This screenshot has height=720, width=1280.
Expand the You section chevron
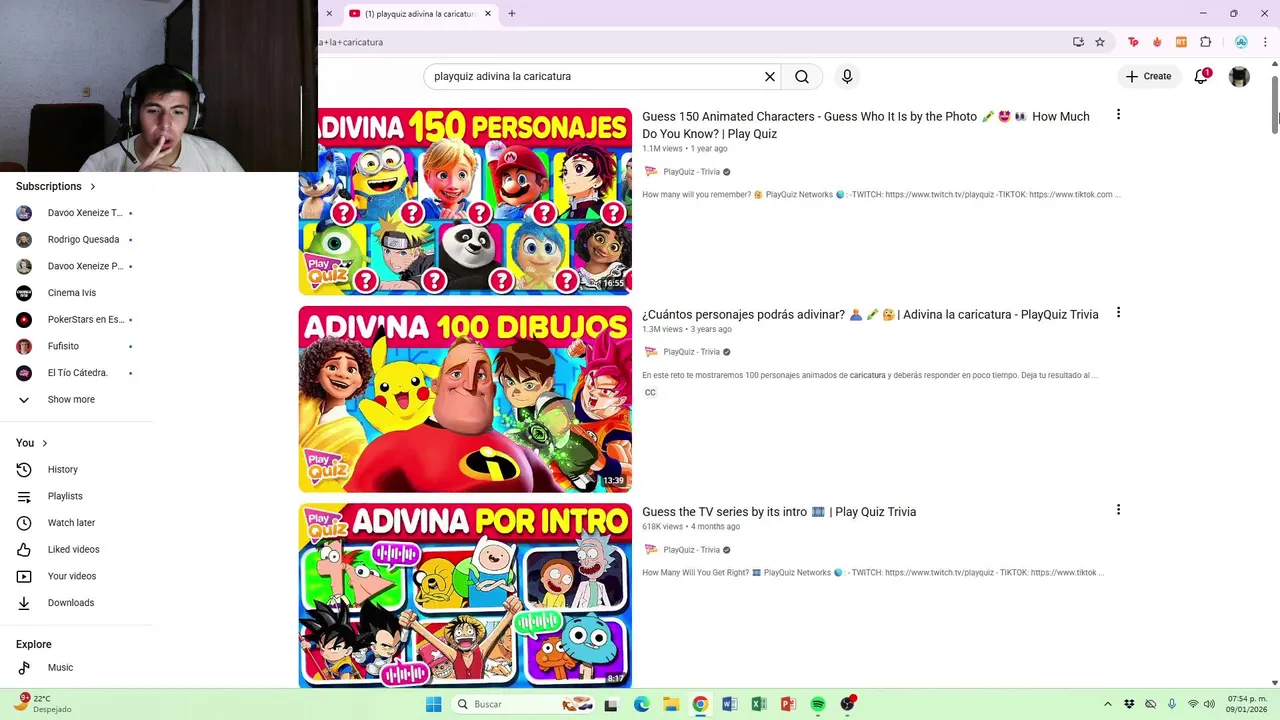pos(44,443)
